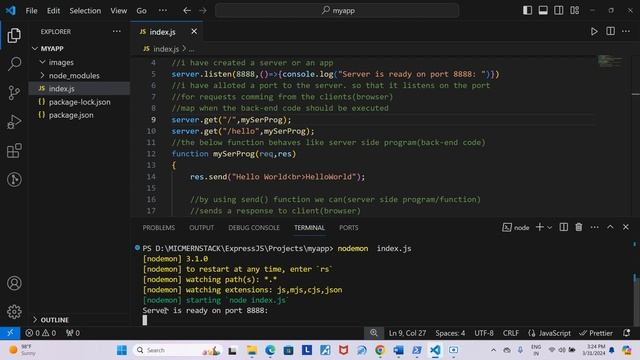Open the Go menu
The width and height of the screenshot is (640, 360).
(x=141, y=11)
